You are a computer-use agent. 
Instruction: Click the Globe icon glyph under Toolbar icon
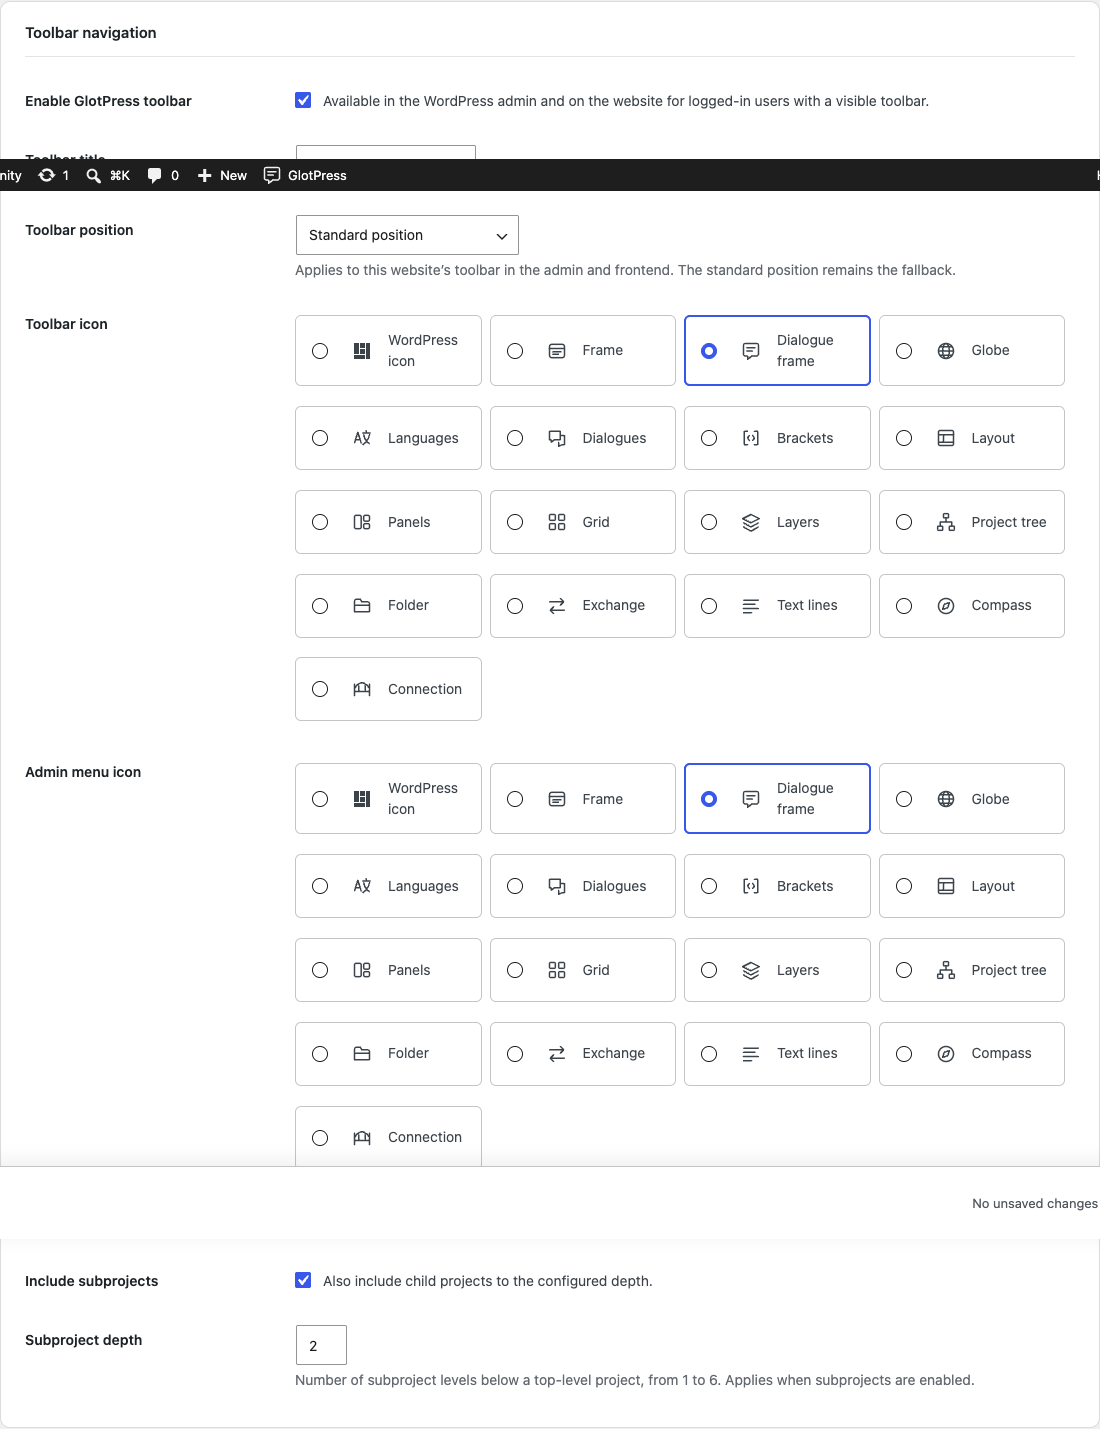coord(946,351)
